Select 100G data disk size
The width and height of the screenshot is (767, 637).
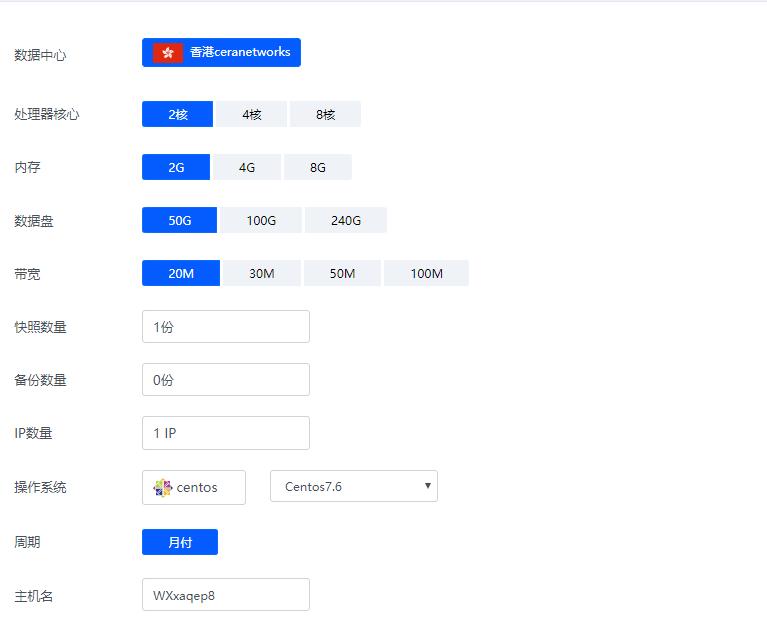[x=261, y=220]
